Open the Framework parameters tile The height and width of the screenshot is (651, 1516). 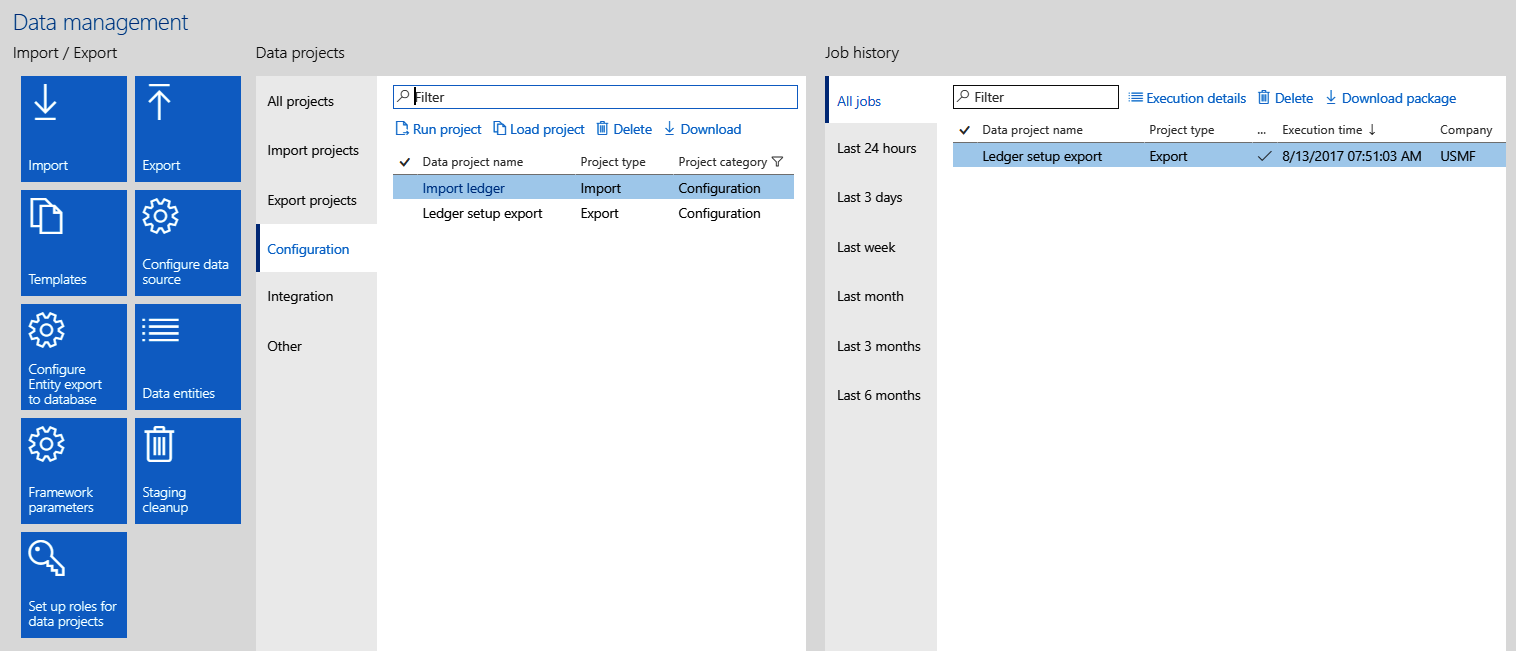(74, 471)
